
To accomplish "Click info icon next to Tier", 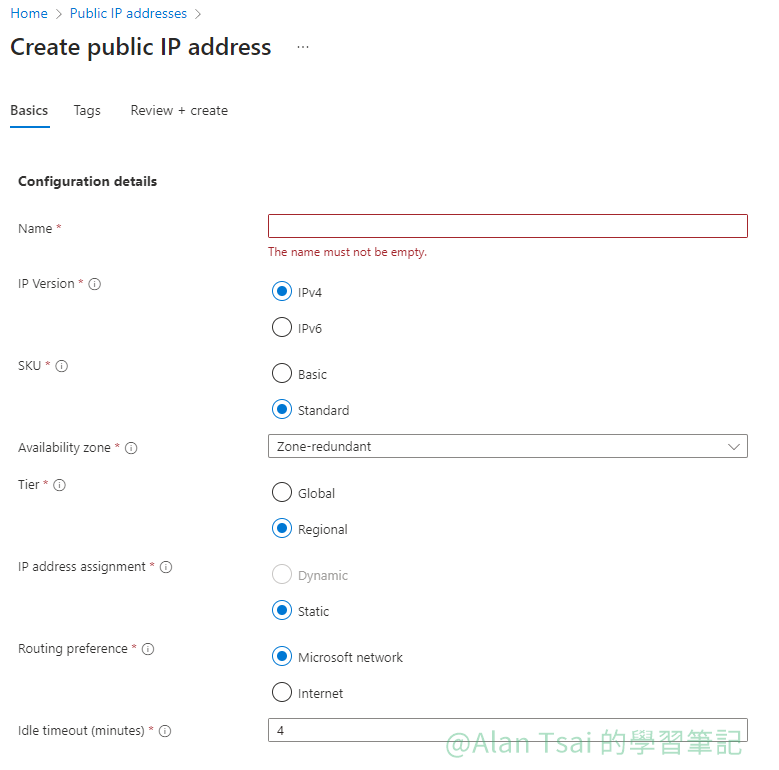I will (59, 485).
